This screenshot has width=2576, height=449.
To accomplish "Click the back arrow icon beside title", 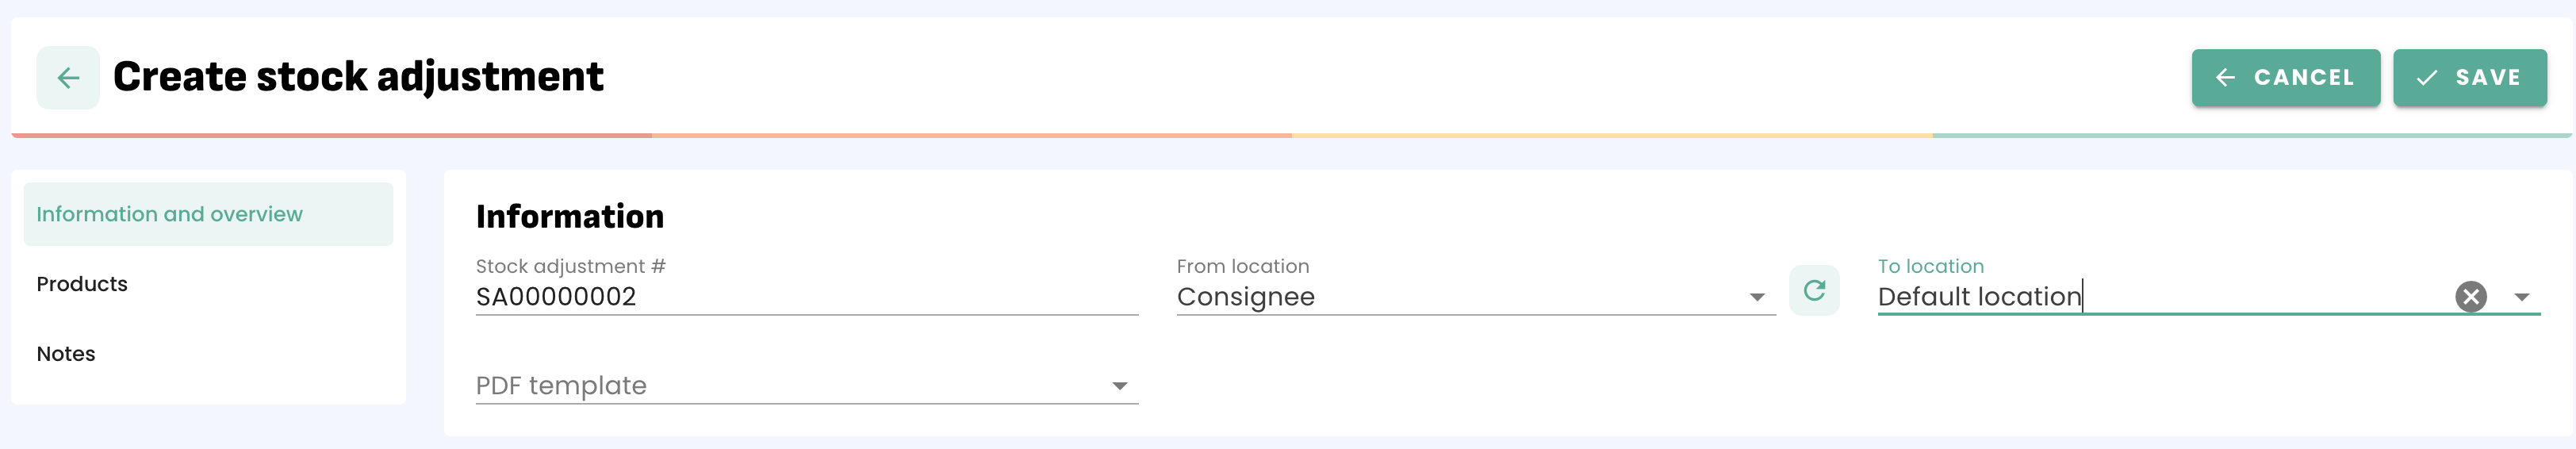I will [x=68, y=78].
